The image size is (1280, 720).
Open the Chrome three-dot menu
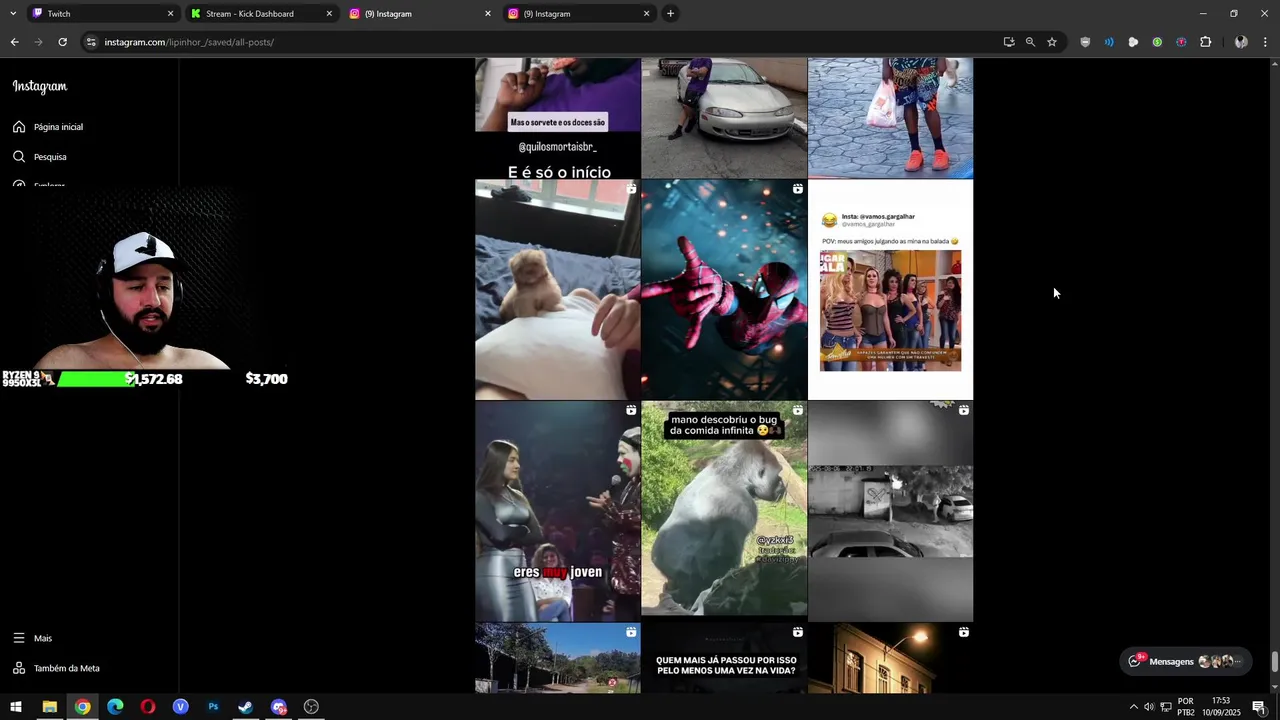click(x=1265, y=42)
